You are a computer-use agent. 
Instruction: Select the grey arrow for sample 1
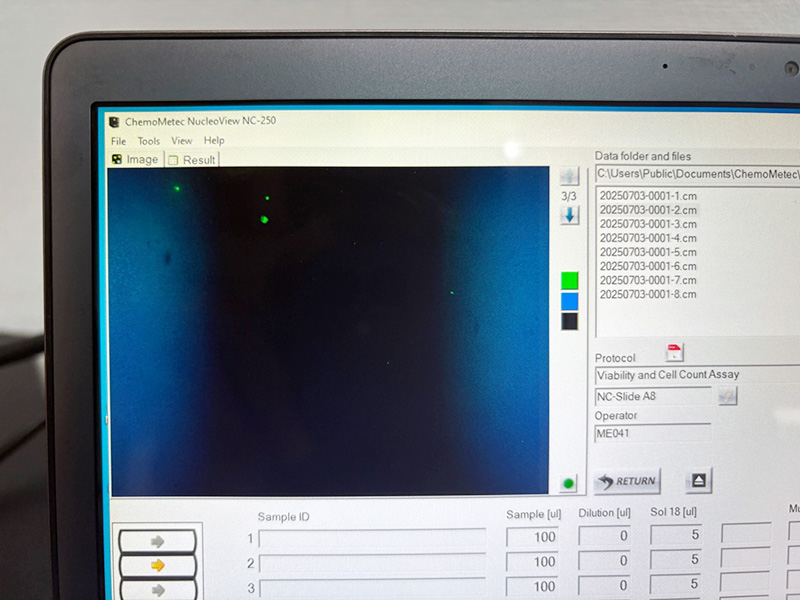pyautogui.click(x=157, y=541)
